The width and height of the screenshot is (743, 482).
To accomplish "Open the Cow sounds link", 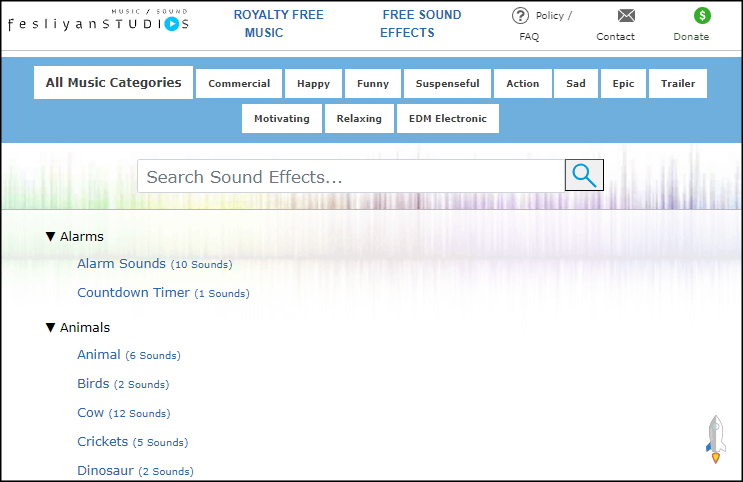I will coord(90,413).
